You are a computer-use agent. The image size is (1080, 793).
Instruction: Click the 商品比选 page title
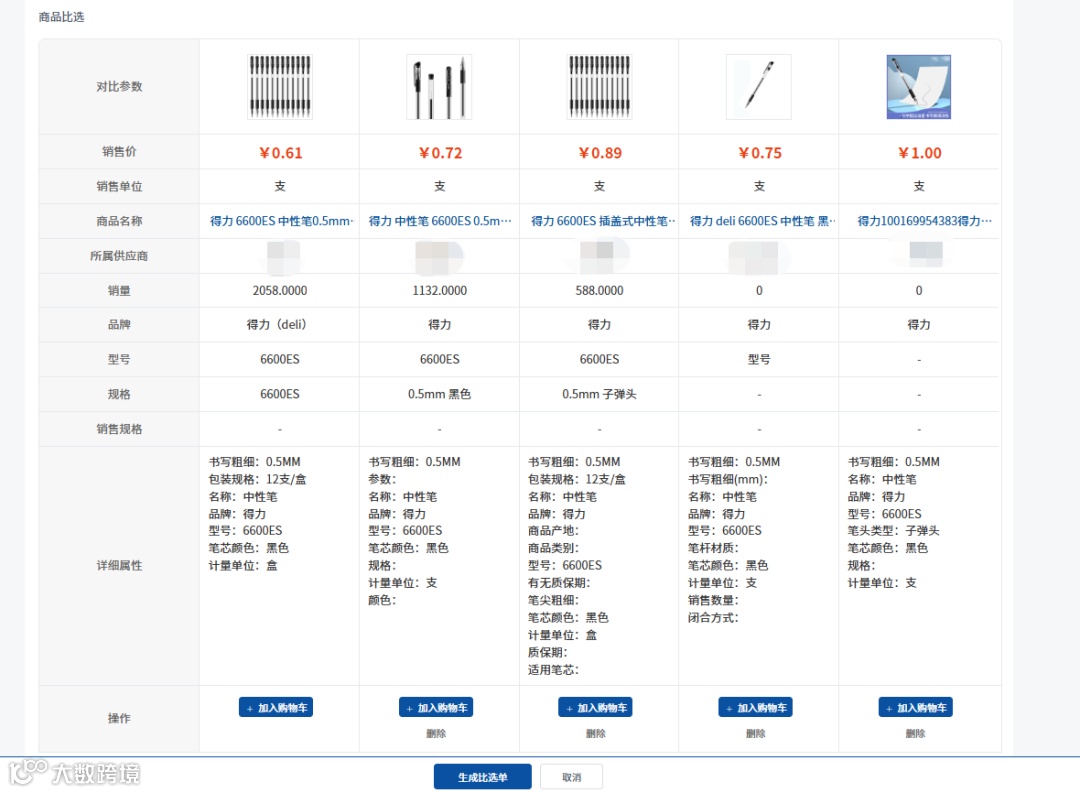61,17
